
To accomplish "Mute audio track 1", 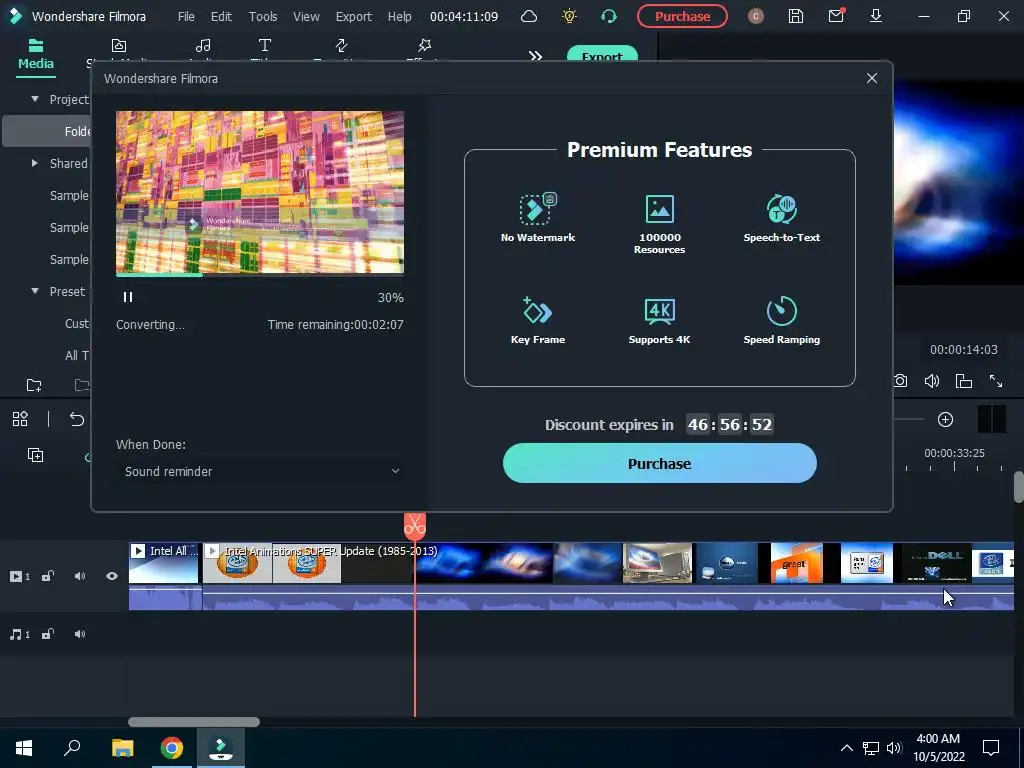I will [80, 634].
